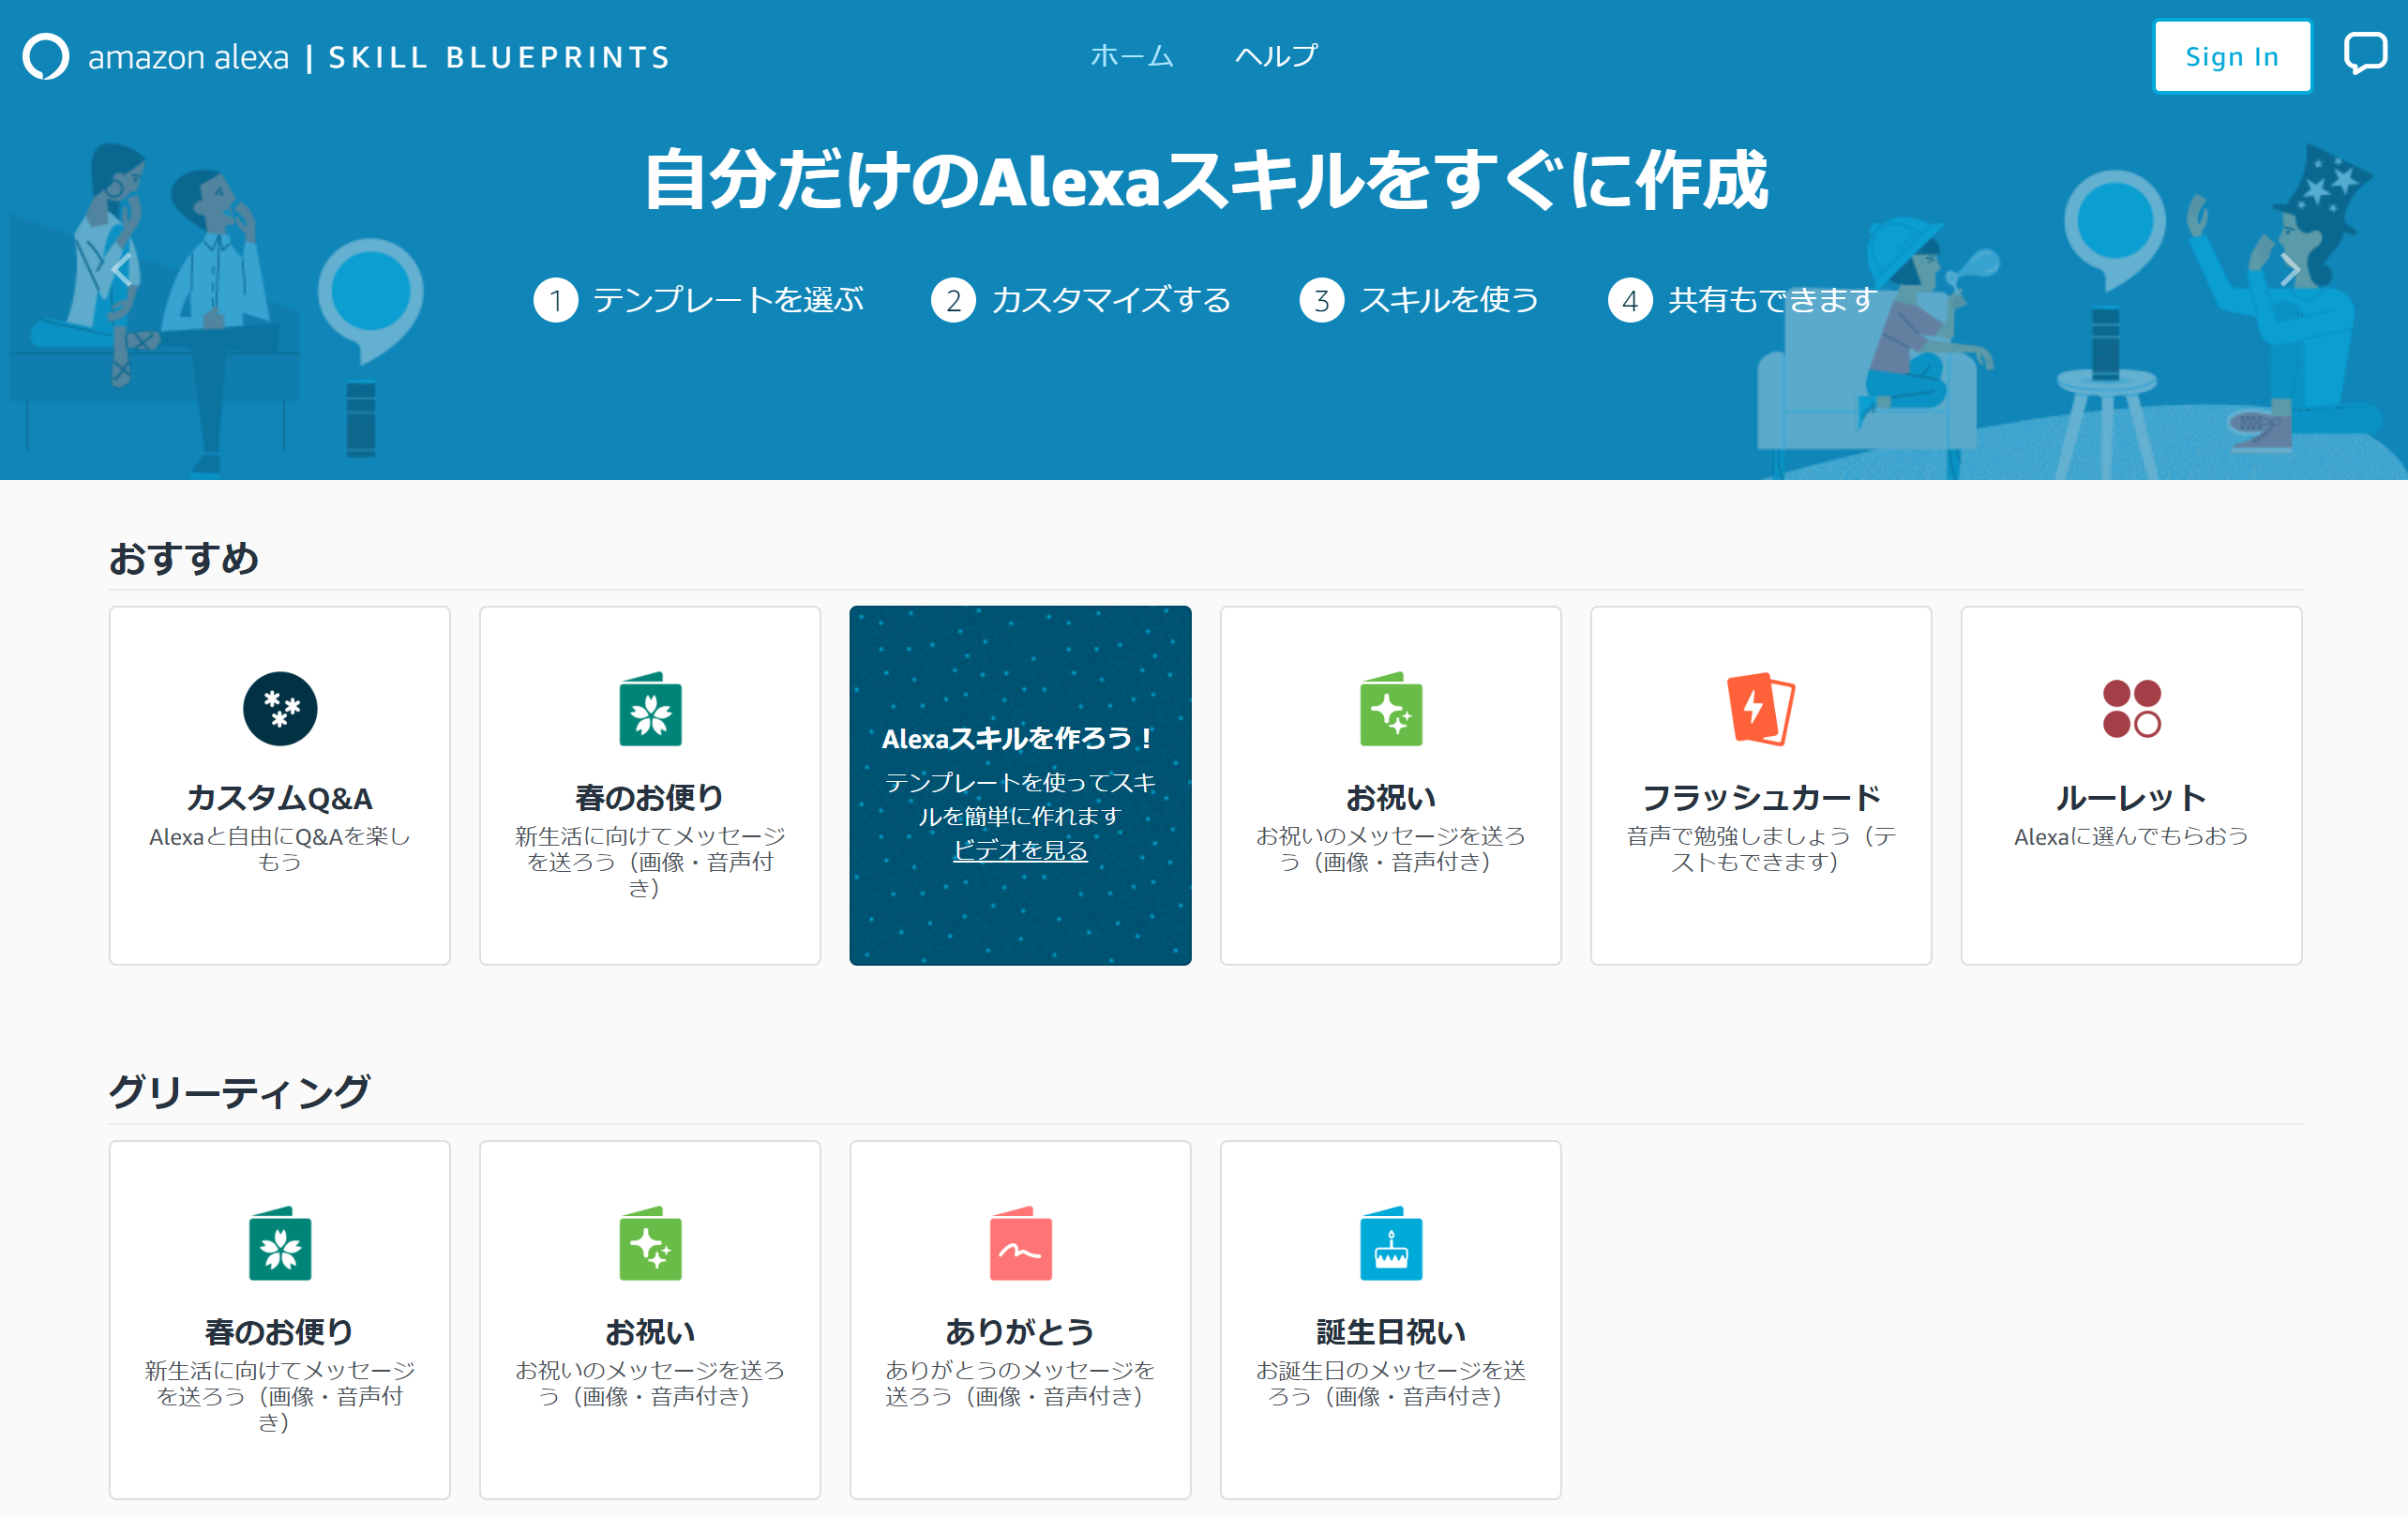Click the Amazon Alexa ring logo

[x=46, y=56]
